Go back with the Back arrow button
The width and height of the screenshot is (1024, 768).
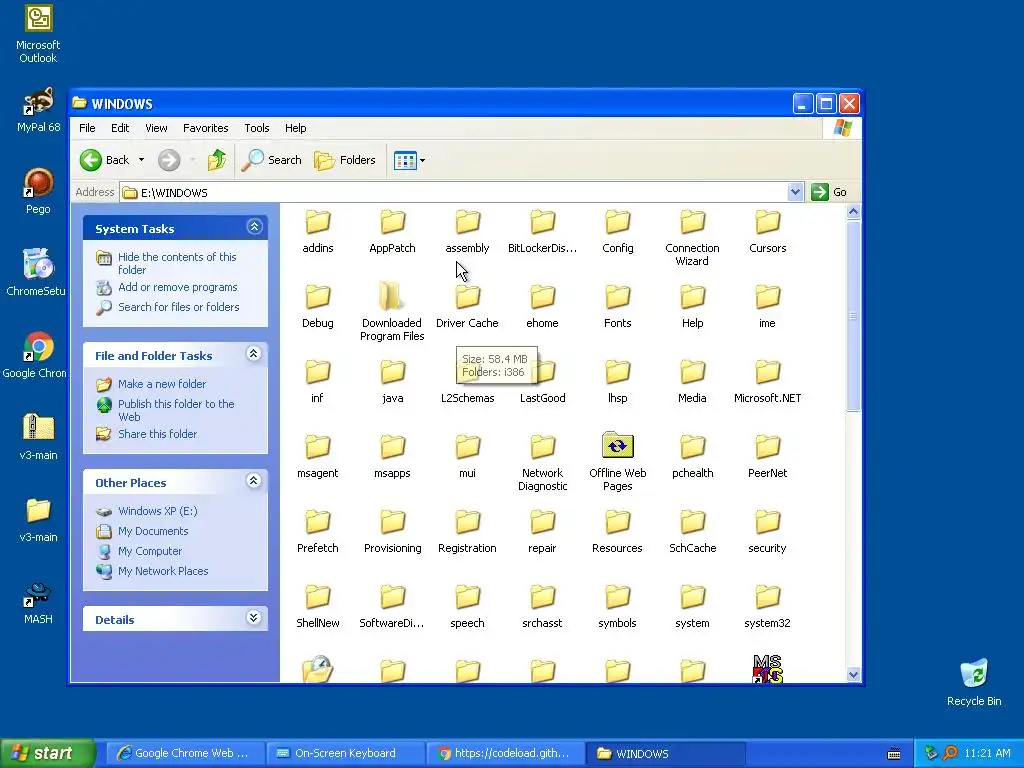point(104,160)
